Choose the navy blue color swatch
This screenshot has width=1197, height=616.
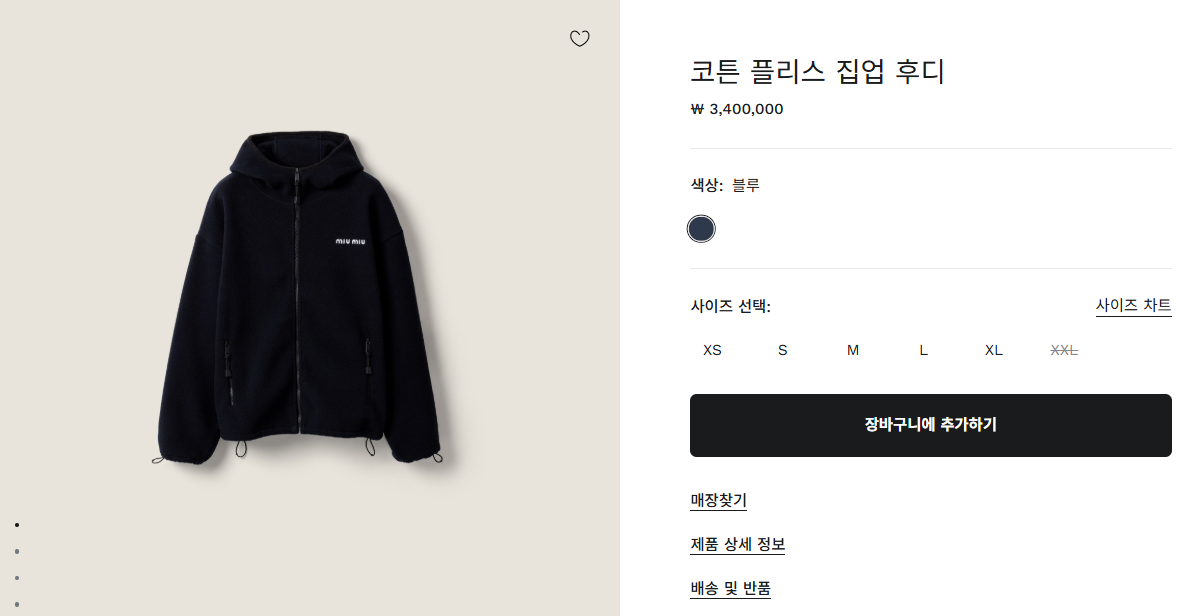(701, 229)
